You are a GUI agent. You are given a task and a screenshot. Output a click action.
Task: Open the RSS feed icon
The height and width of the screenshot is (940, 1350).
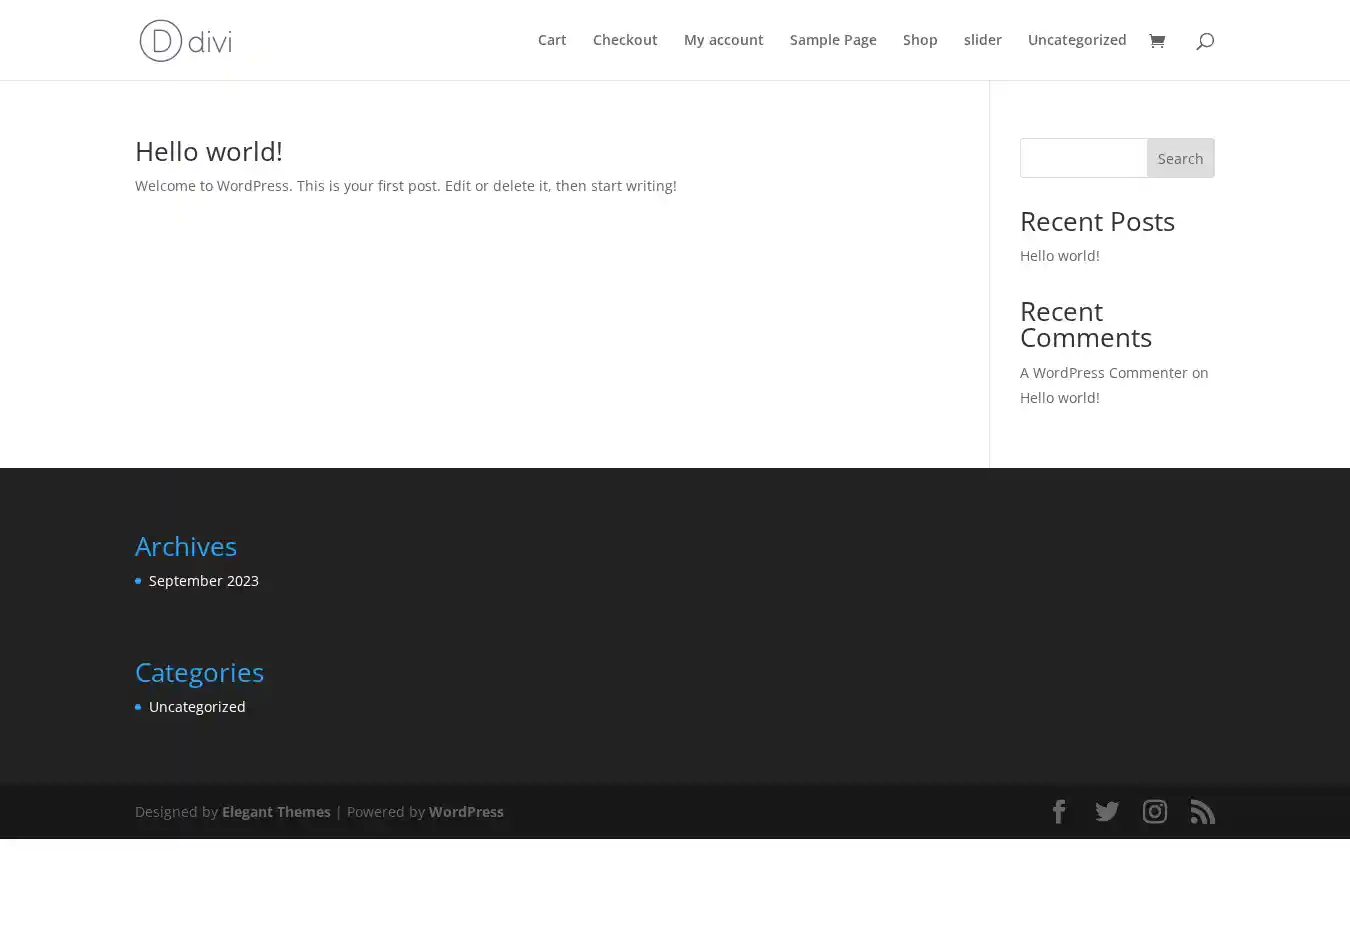[x=1203, y=812]
